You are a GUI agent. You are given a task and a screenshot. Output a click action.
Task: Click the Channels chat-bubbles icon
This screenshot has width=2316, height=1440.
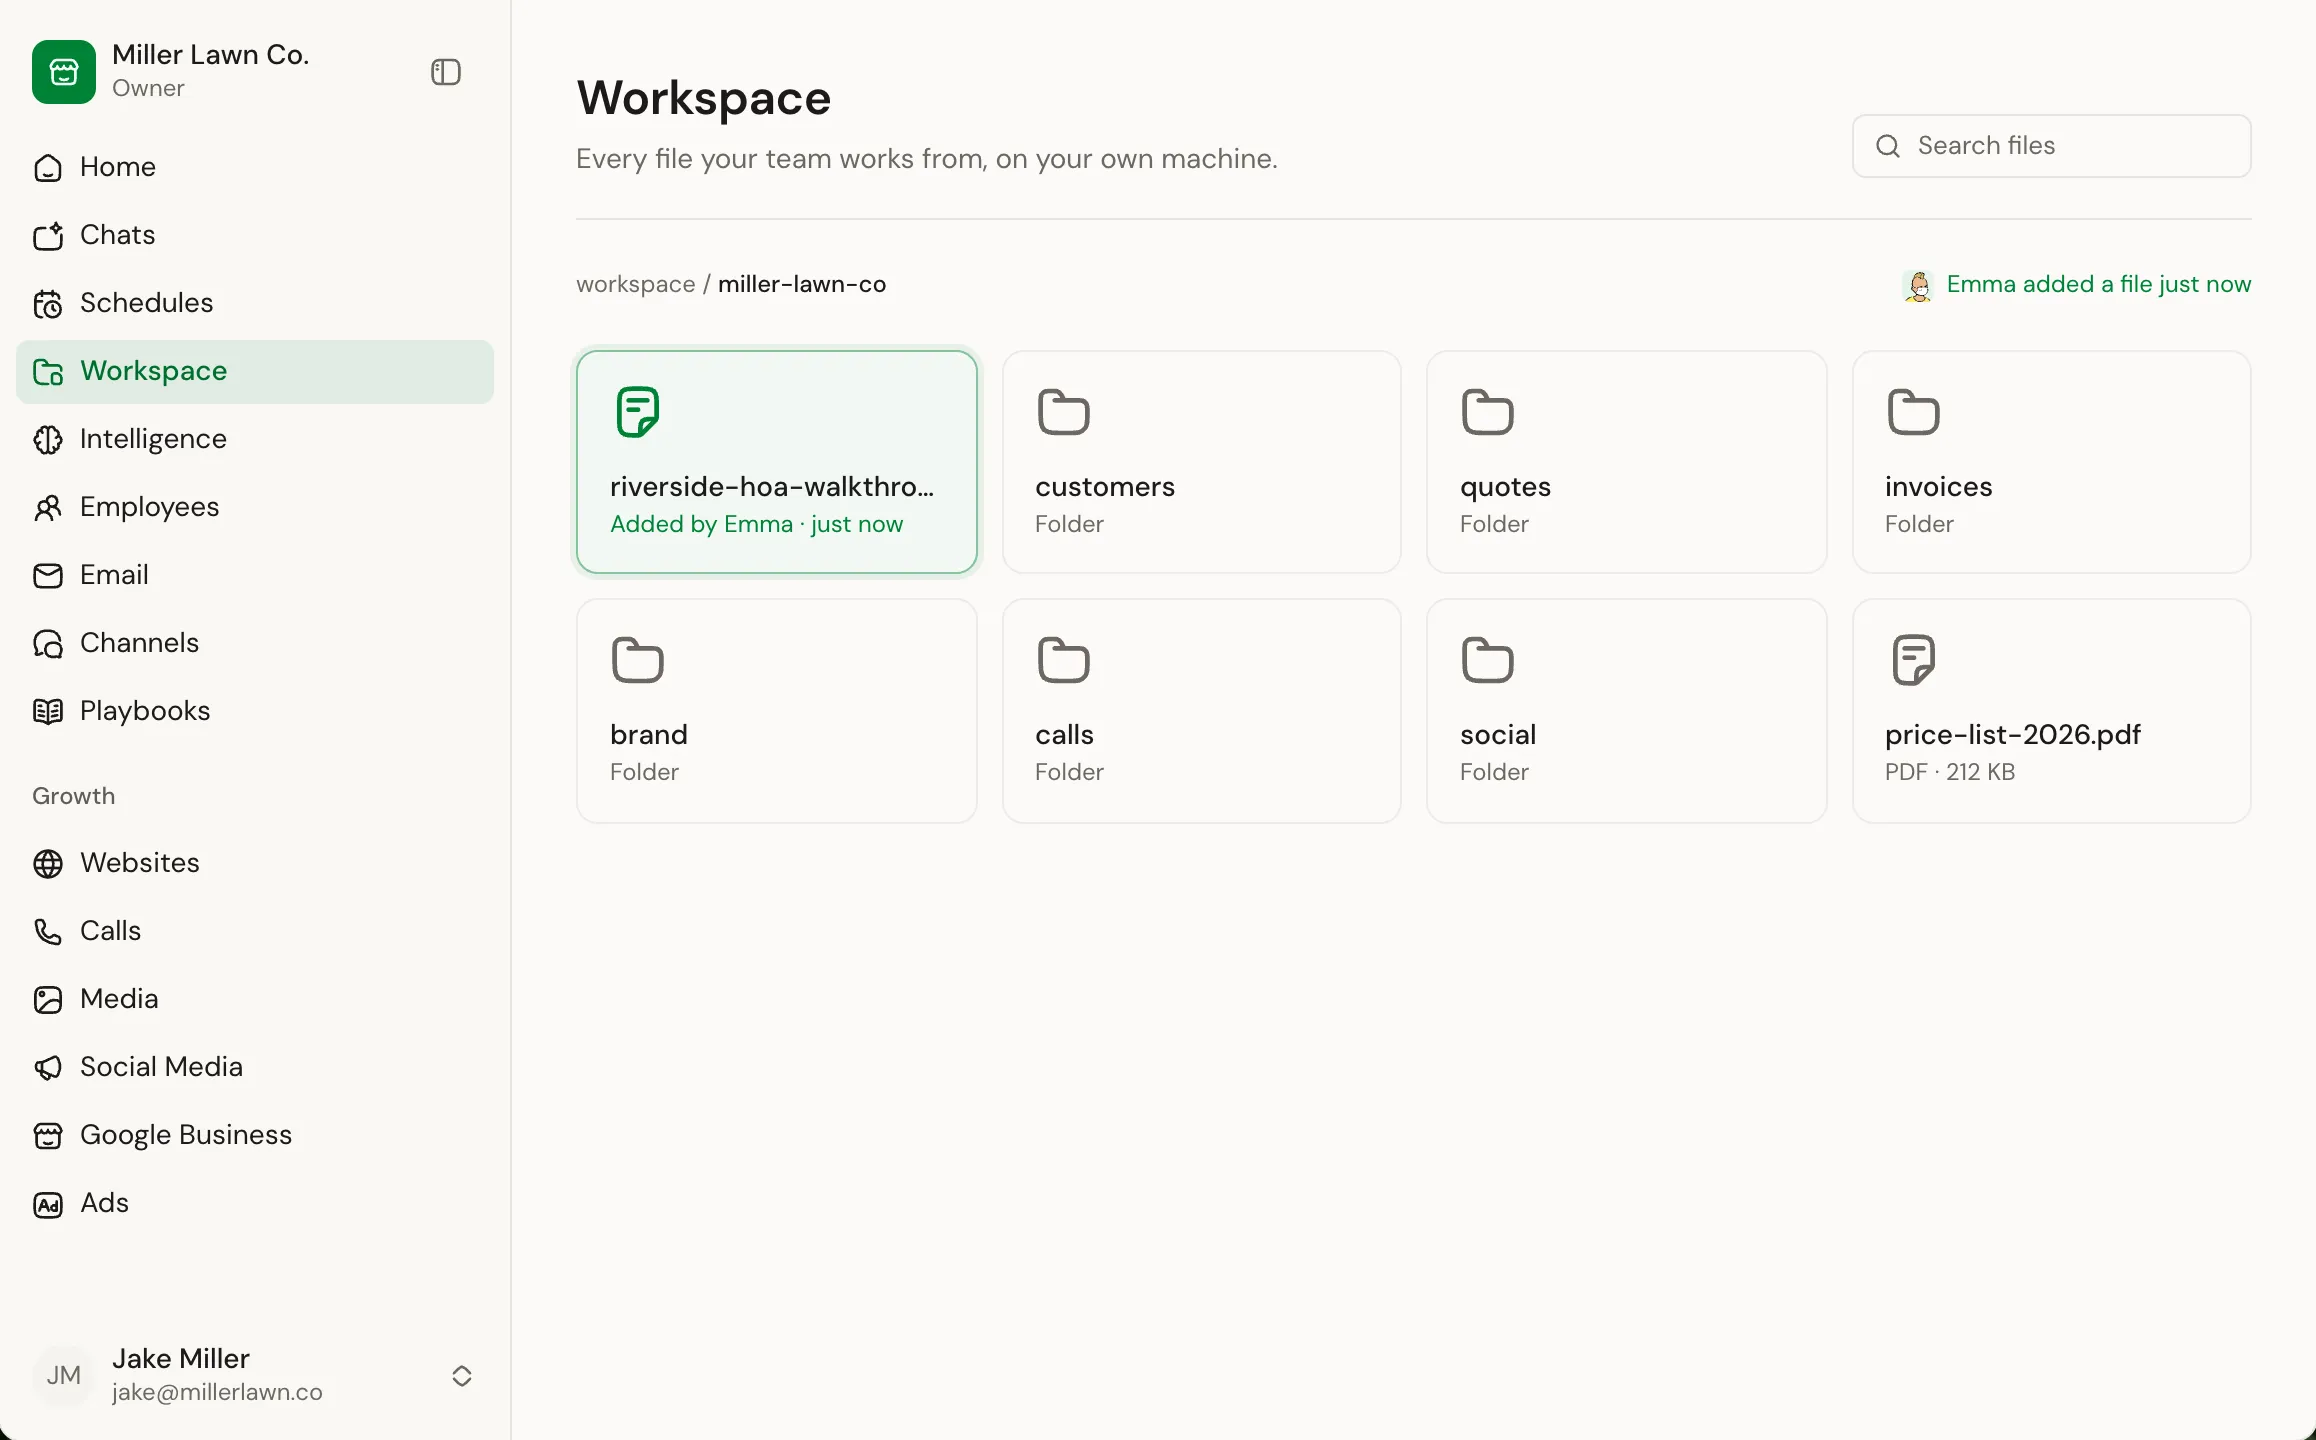[48, 643]
